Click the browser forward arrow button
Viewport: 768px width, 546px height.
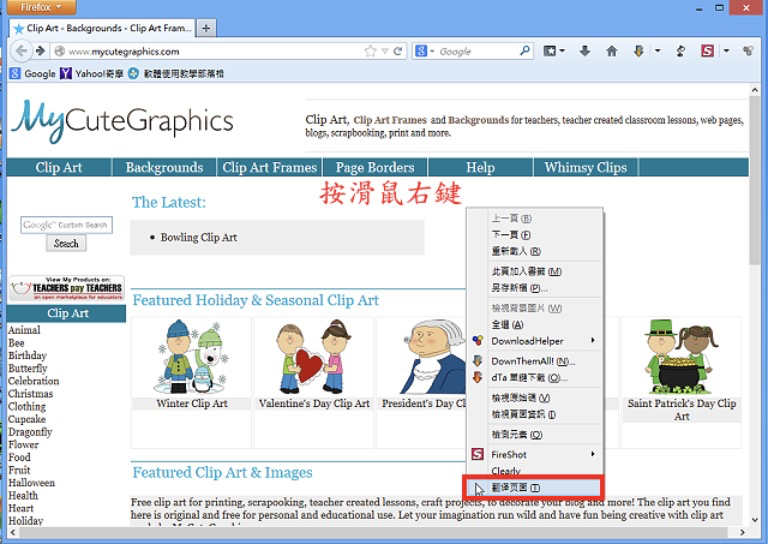pos(41,51)
